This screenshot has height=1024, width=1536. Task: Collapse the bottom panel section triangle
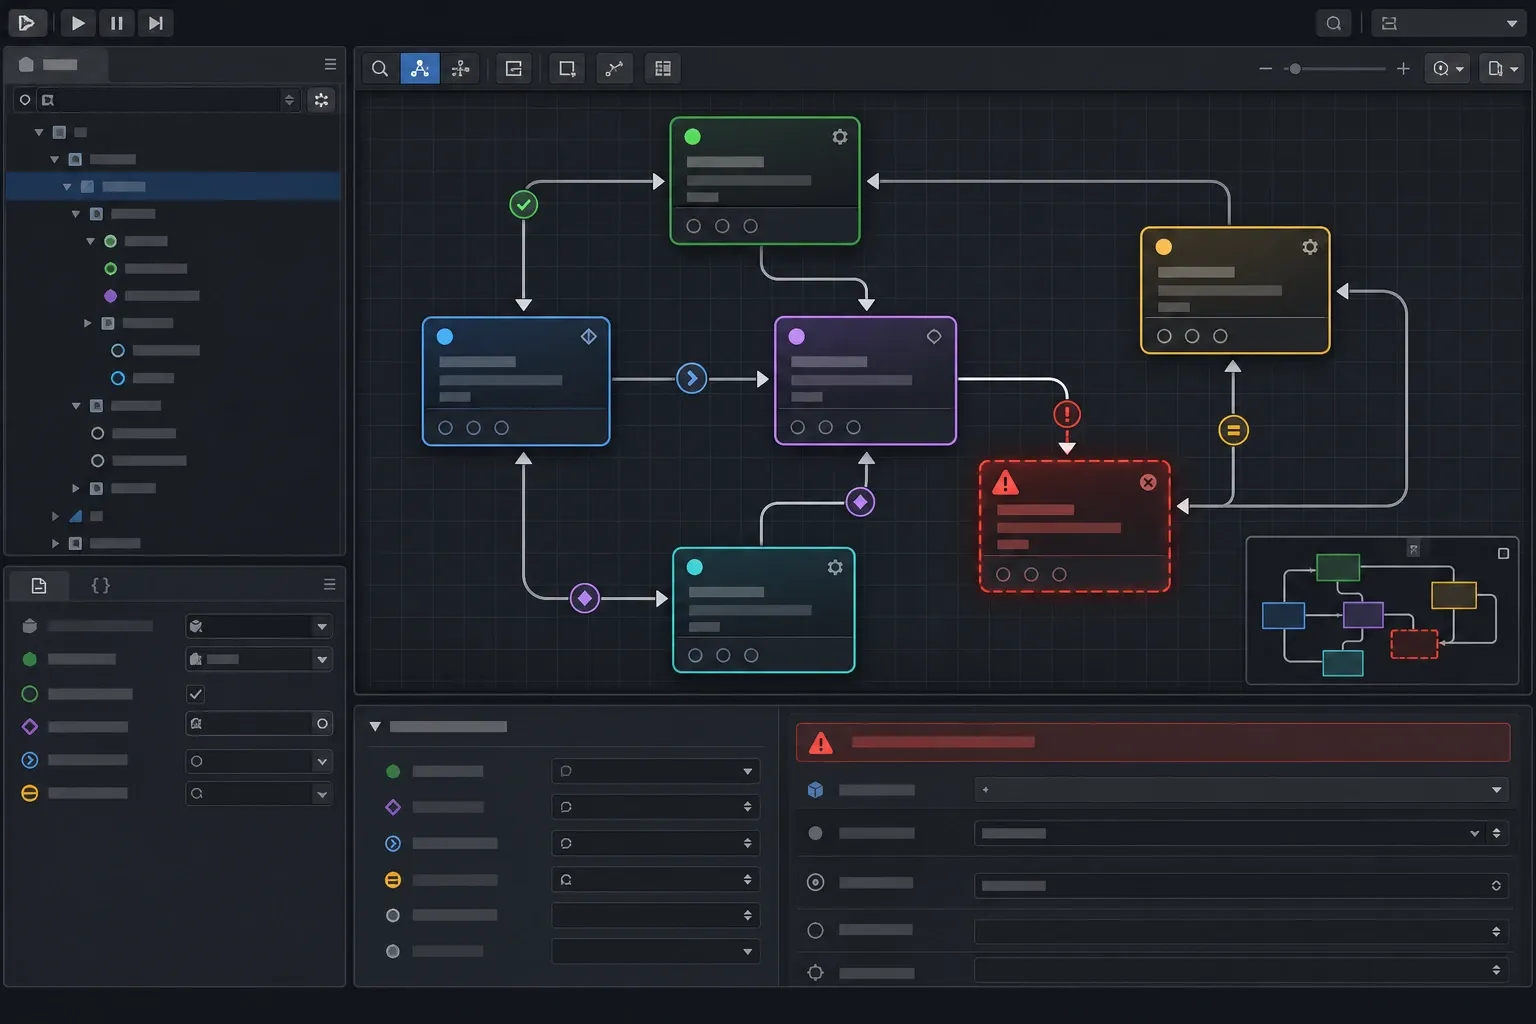375,727
